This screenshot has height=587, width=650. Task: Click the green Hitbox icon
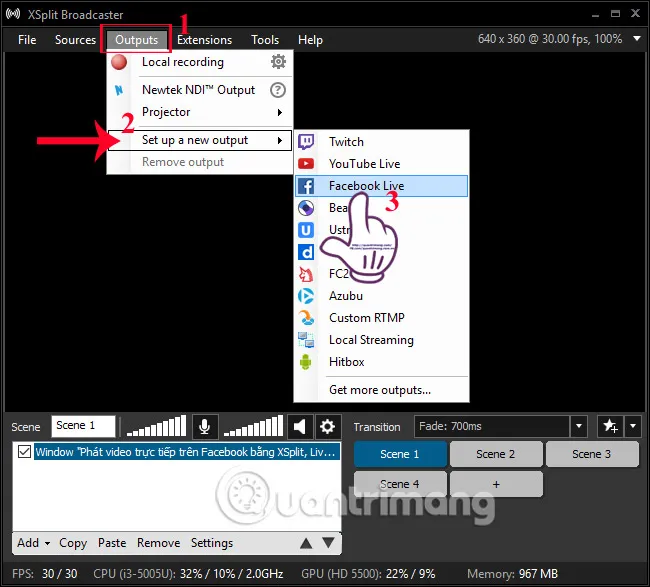[306, 362]
